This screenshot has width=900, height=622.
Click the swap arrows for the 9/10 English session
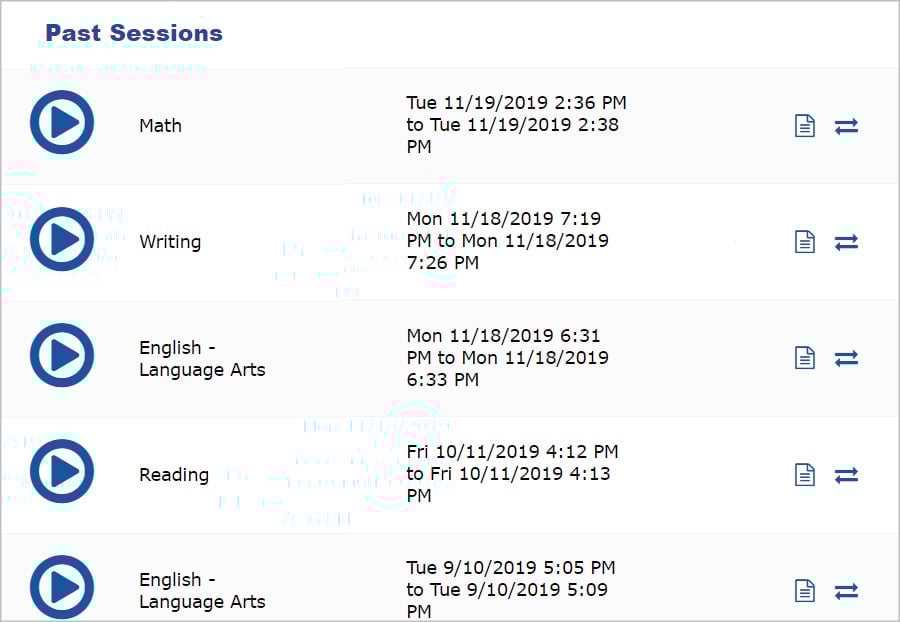[x=847, y=591]
